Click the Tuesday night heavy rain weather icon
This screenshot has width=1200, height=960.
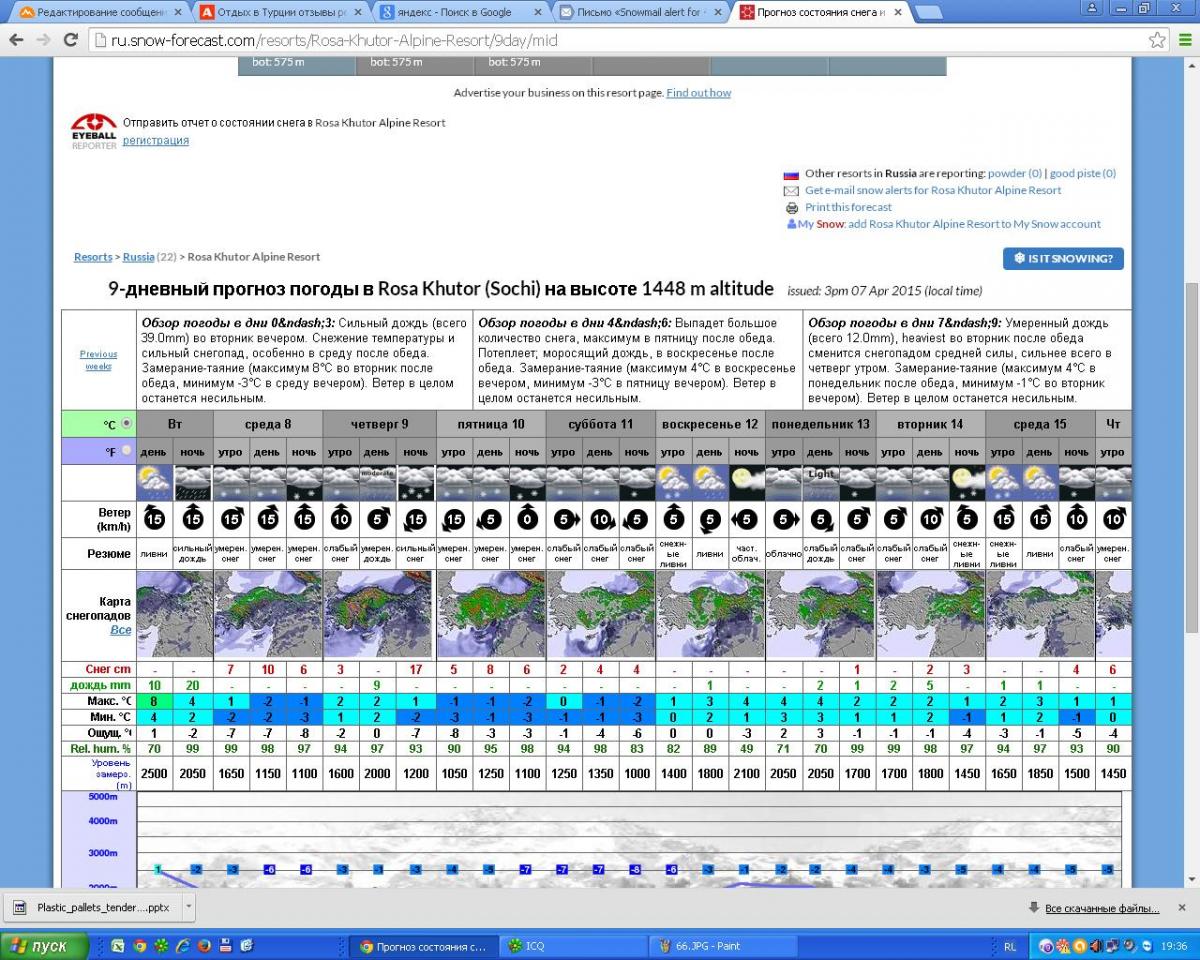pyautogui.click(x=193, y=483)
